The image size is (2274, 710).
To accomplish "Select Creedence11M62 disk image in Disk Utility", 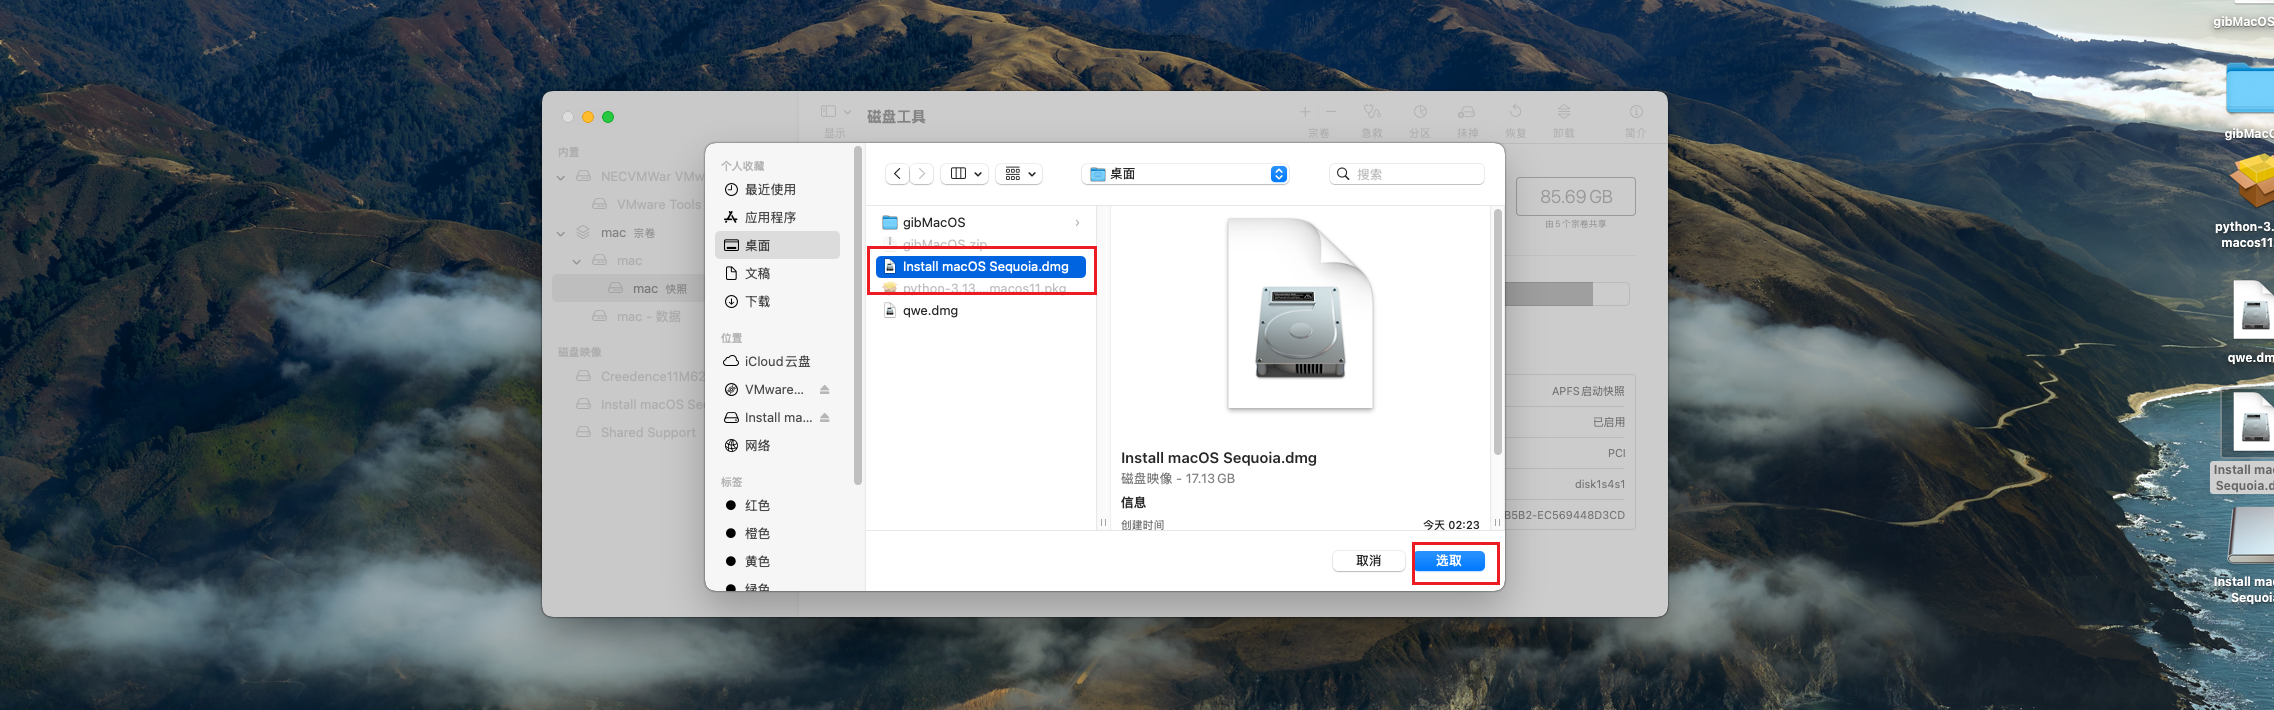I will (x=640, y=376).
